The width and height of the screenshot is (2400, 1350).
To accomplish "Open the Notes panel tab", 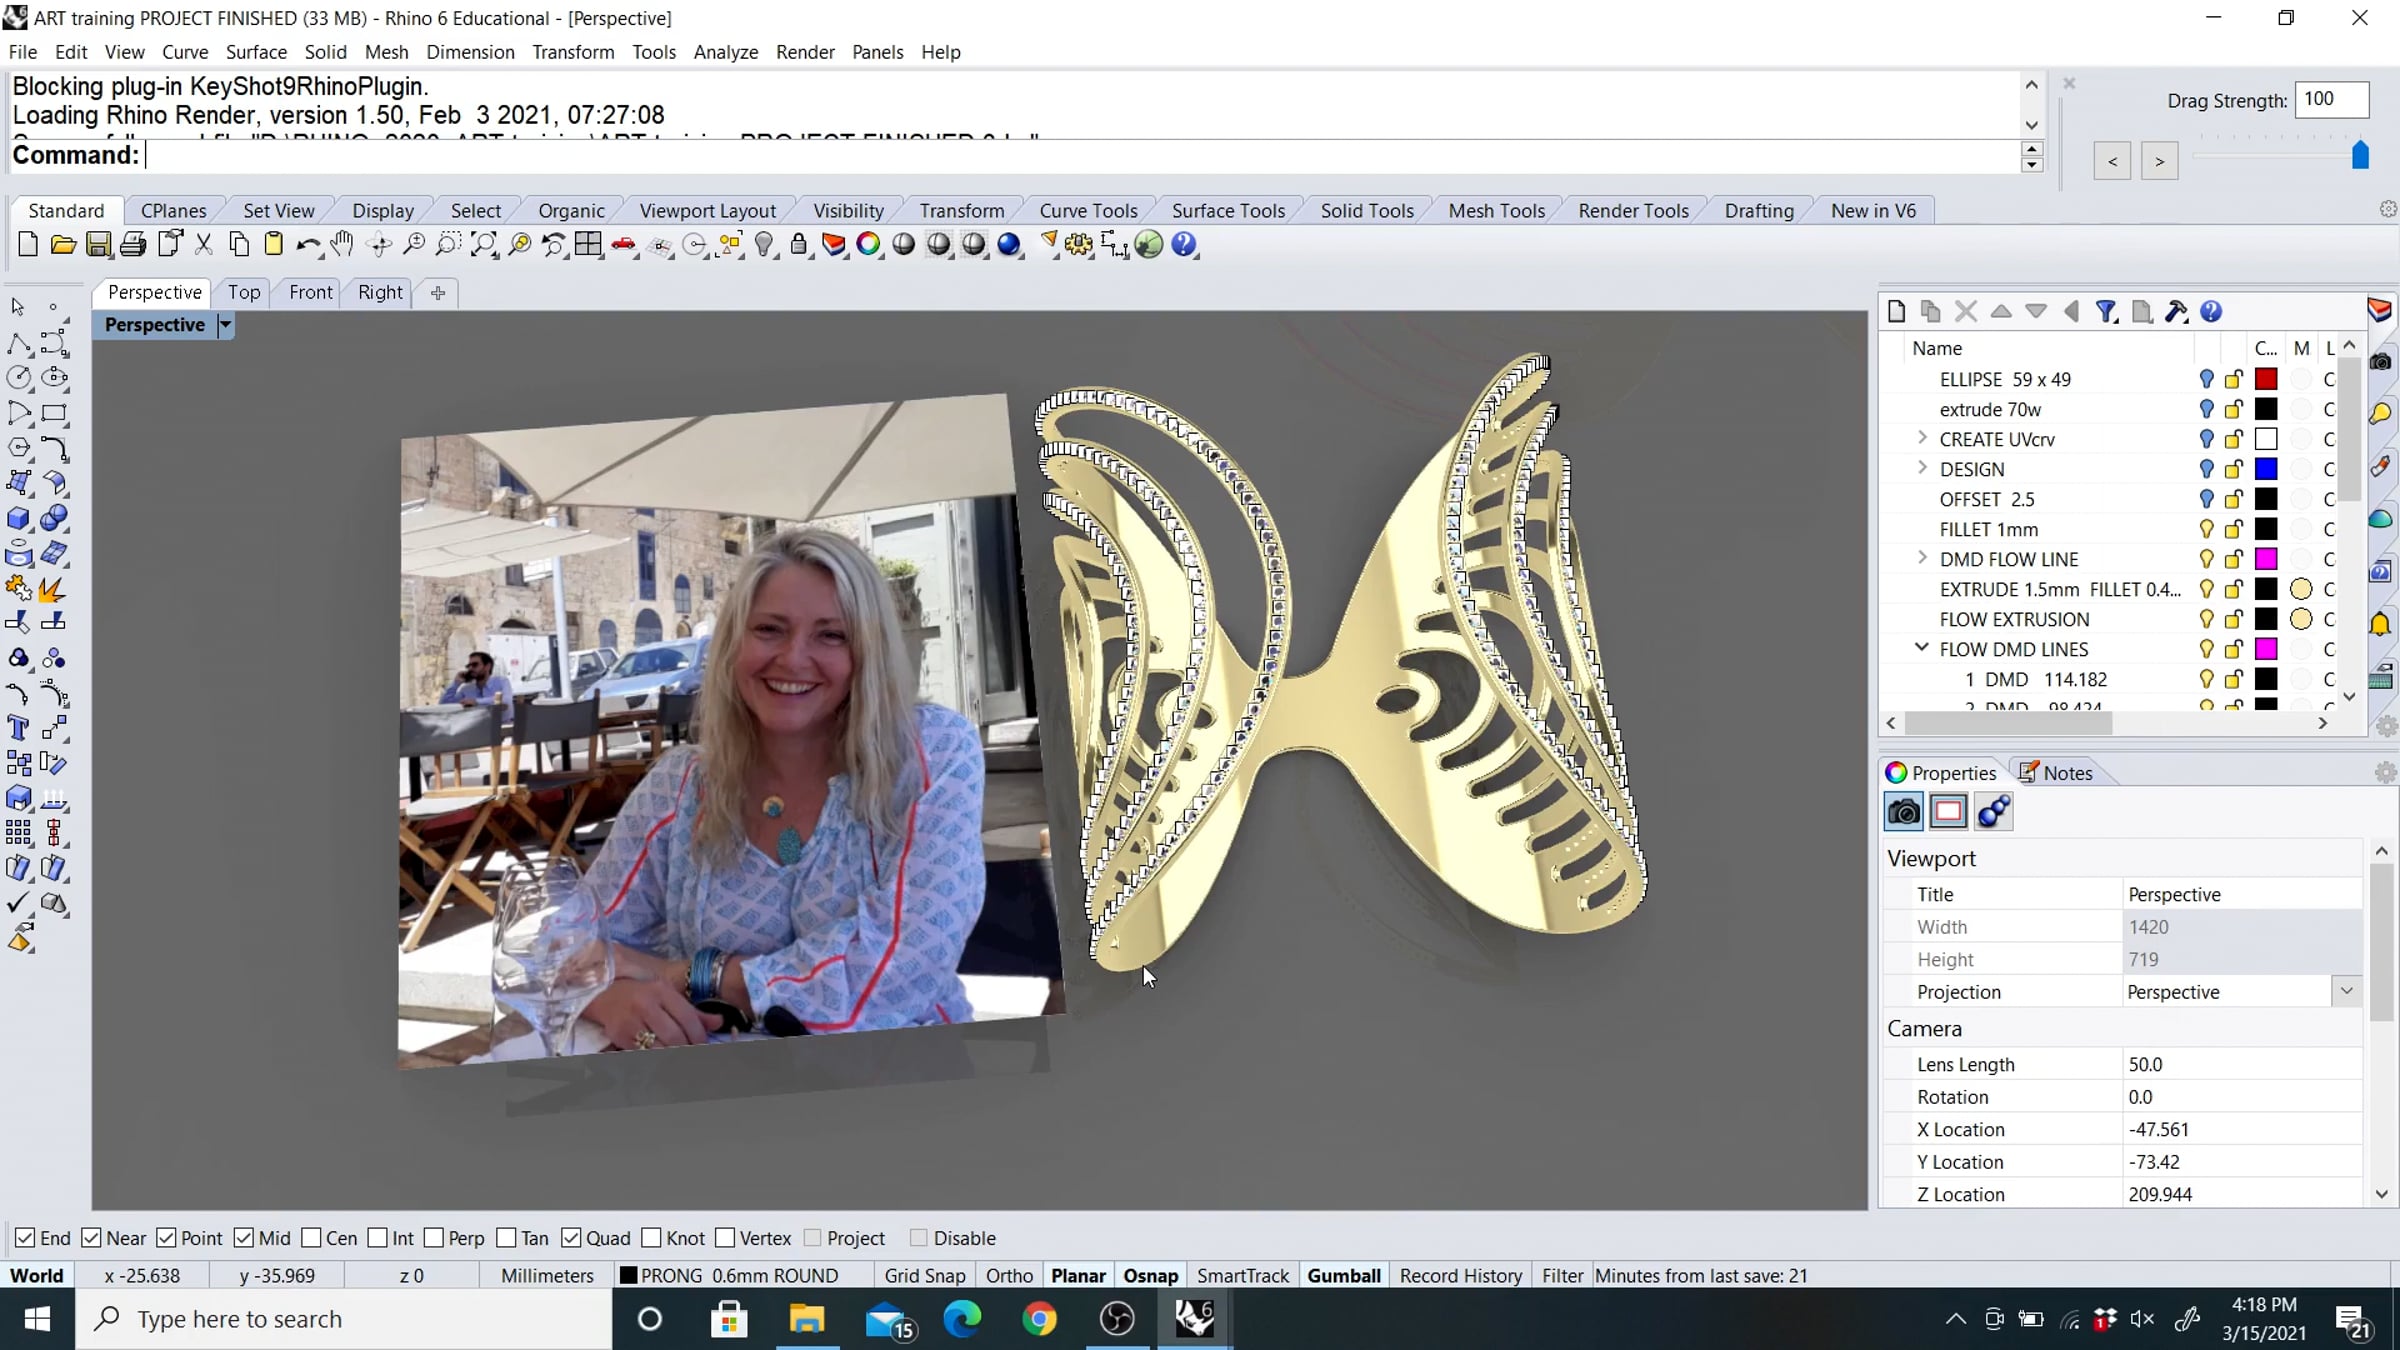I will (2057, 773).
